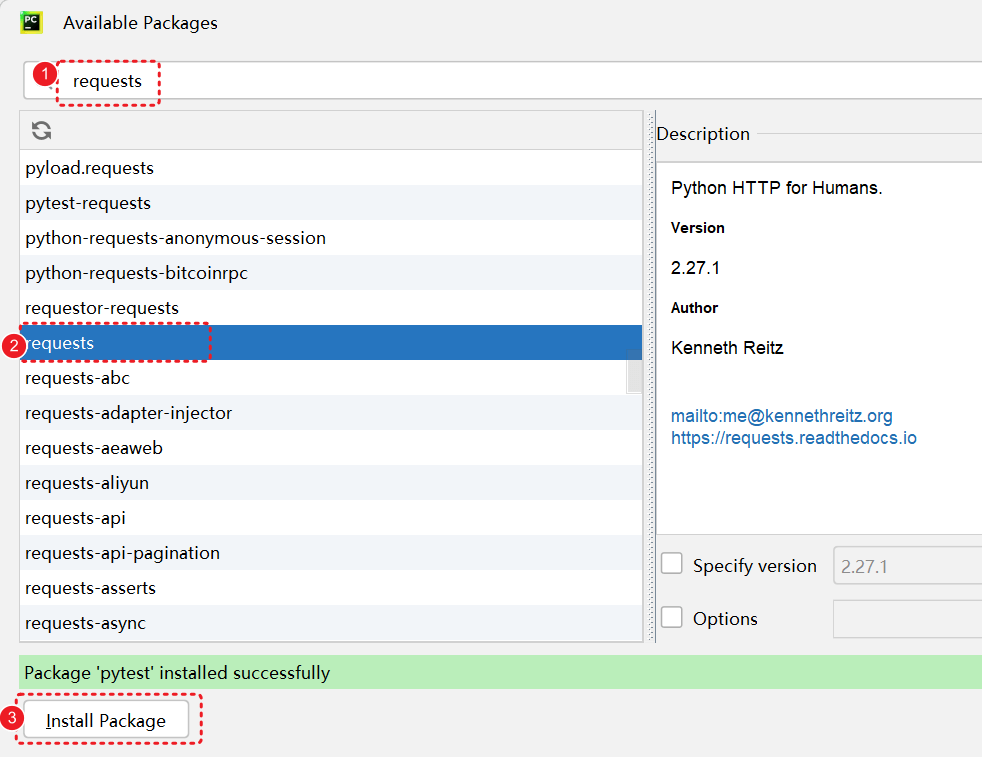
Task: Click the package list scrollbar thumb
Action: pos(634,374)
